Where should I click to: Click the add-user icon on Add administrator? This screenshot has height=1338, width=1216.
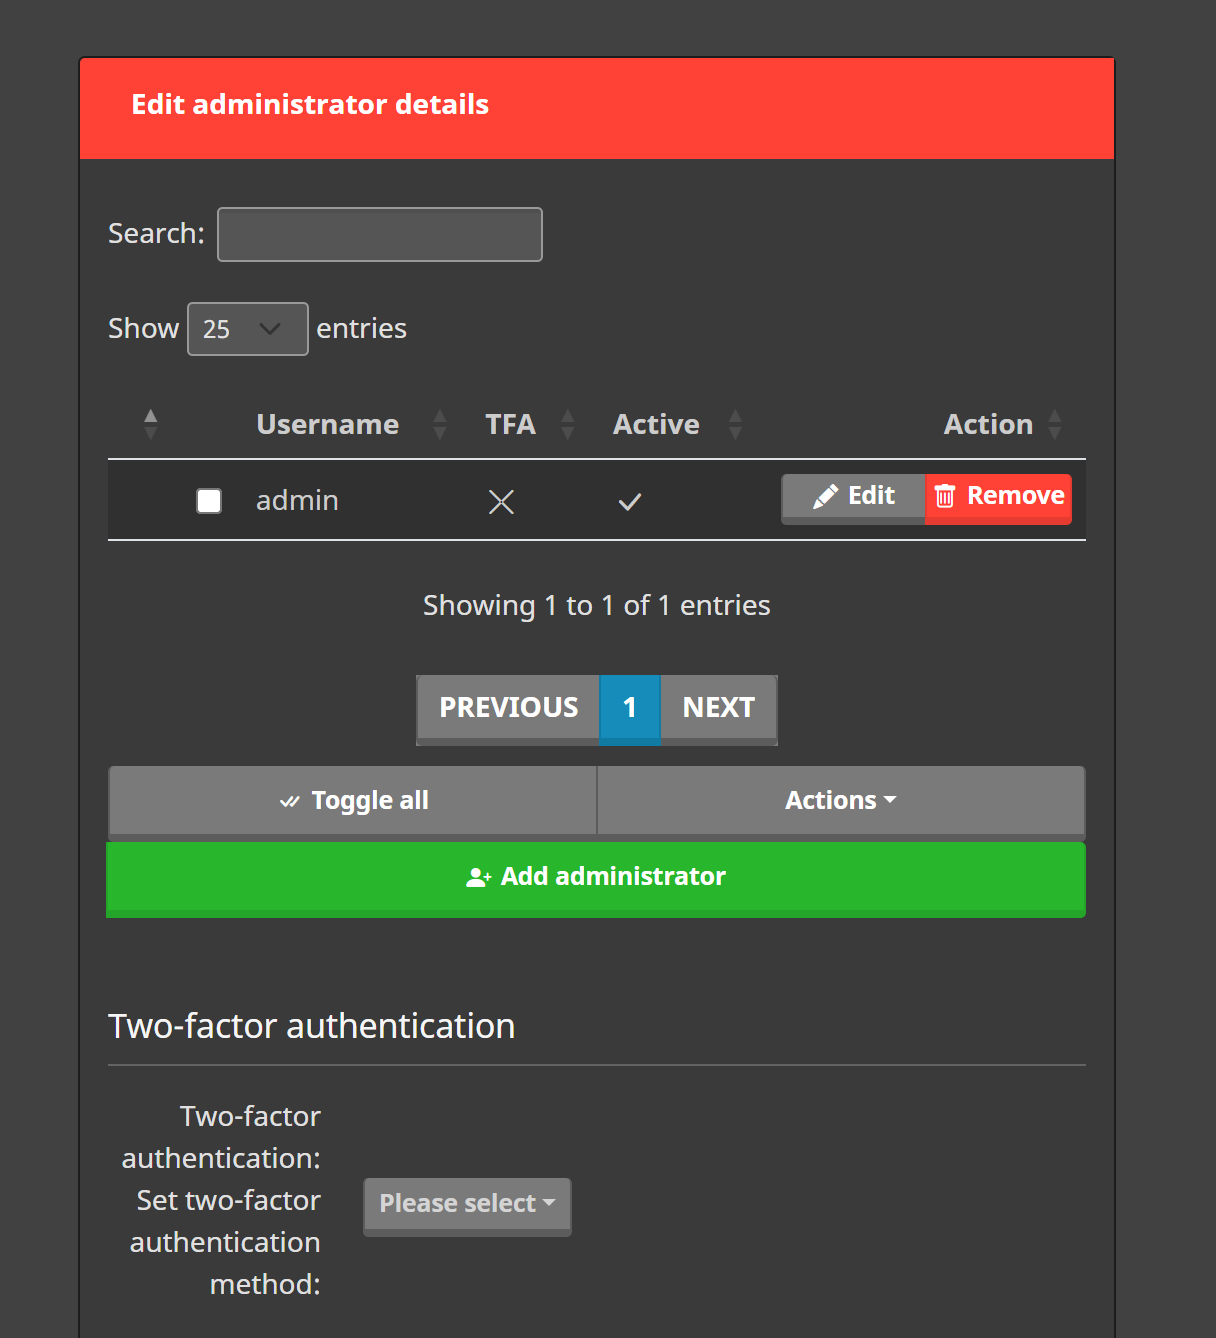click(478, 877)
